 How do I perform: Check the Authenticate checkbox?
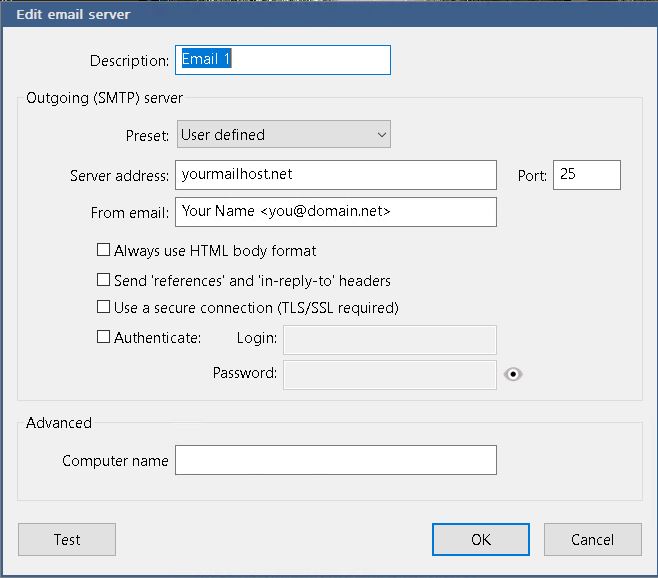[103, 338]
